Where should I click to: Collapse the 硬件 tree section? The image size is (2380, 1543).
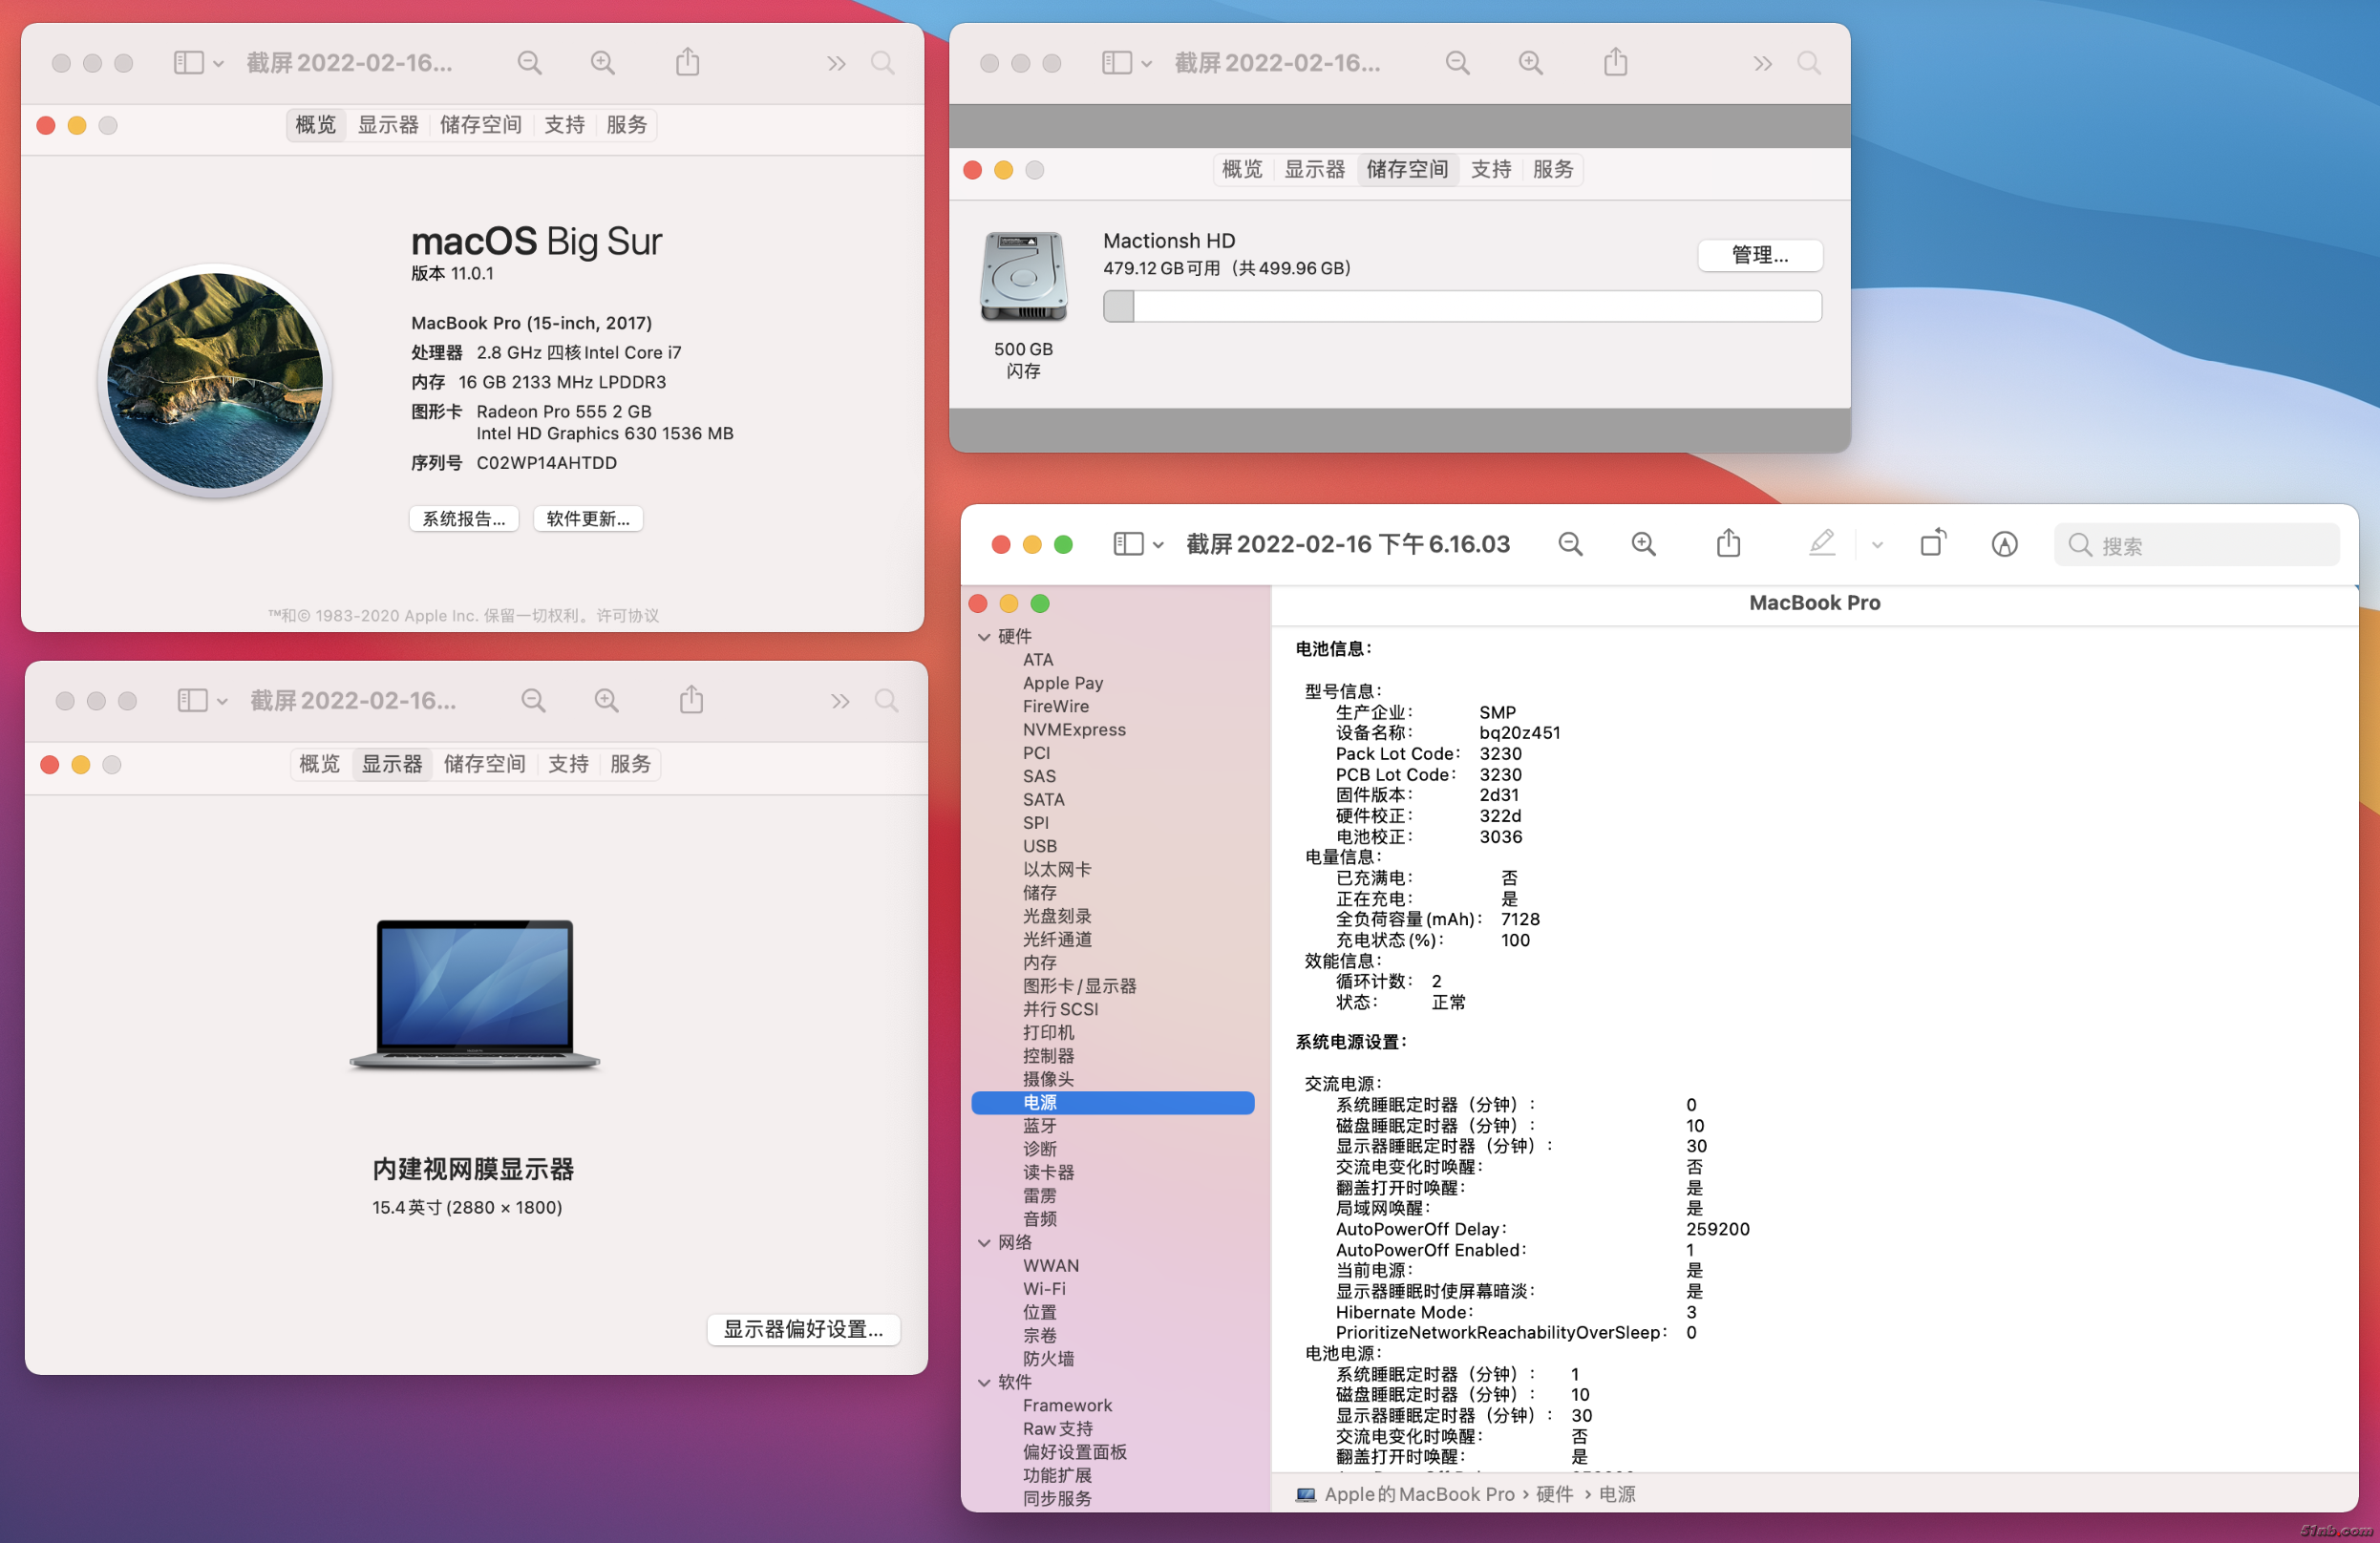coord(984,637)
